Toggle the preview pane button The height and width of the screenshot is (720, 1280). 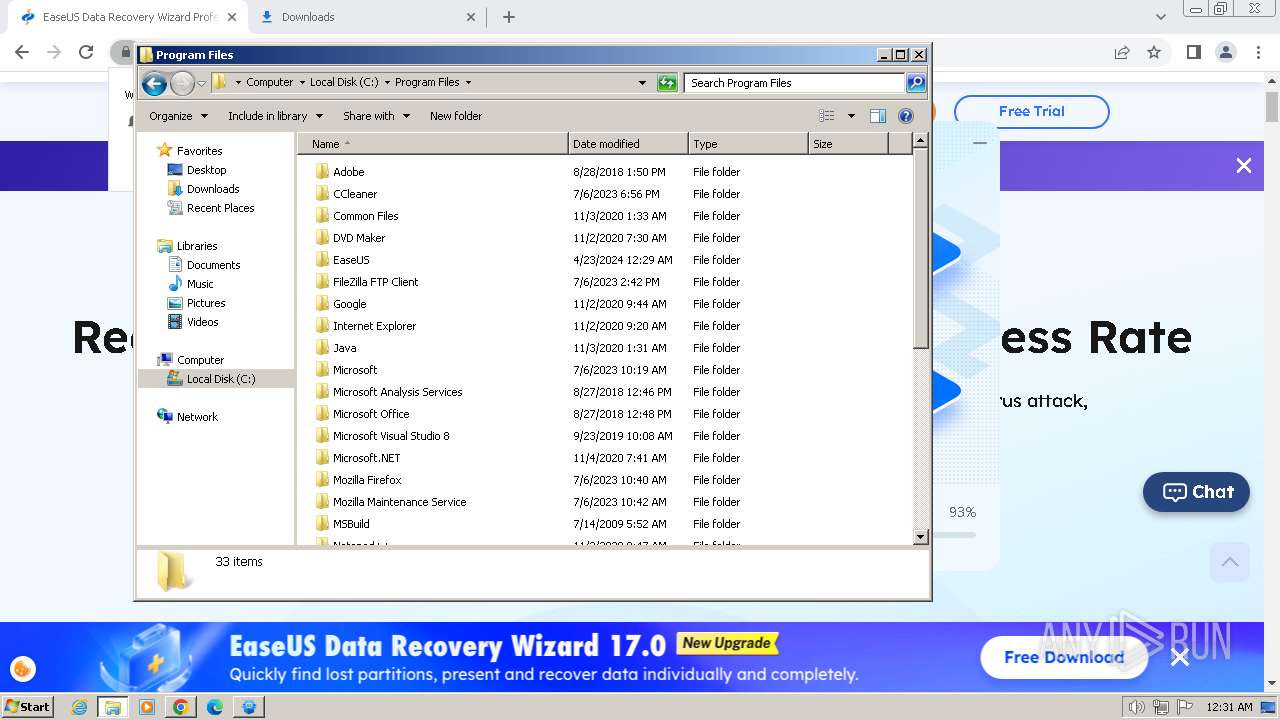[878, 116]
